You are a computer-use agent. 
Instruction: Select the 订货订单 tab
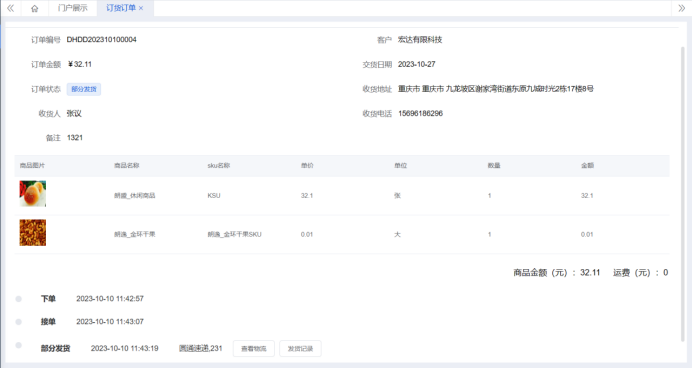click(121, 8)
